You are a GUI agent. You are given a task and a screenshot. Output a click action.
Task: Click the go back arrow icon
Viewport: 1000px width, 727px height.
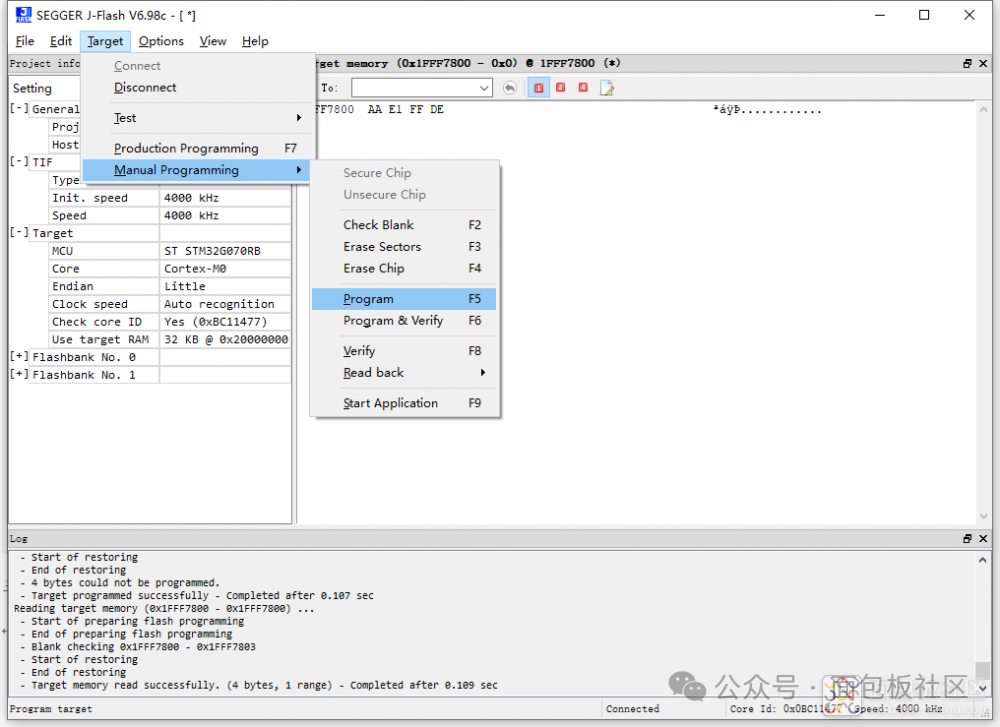point(510,88)
